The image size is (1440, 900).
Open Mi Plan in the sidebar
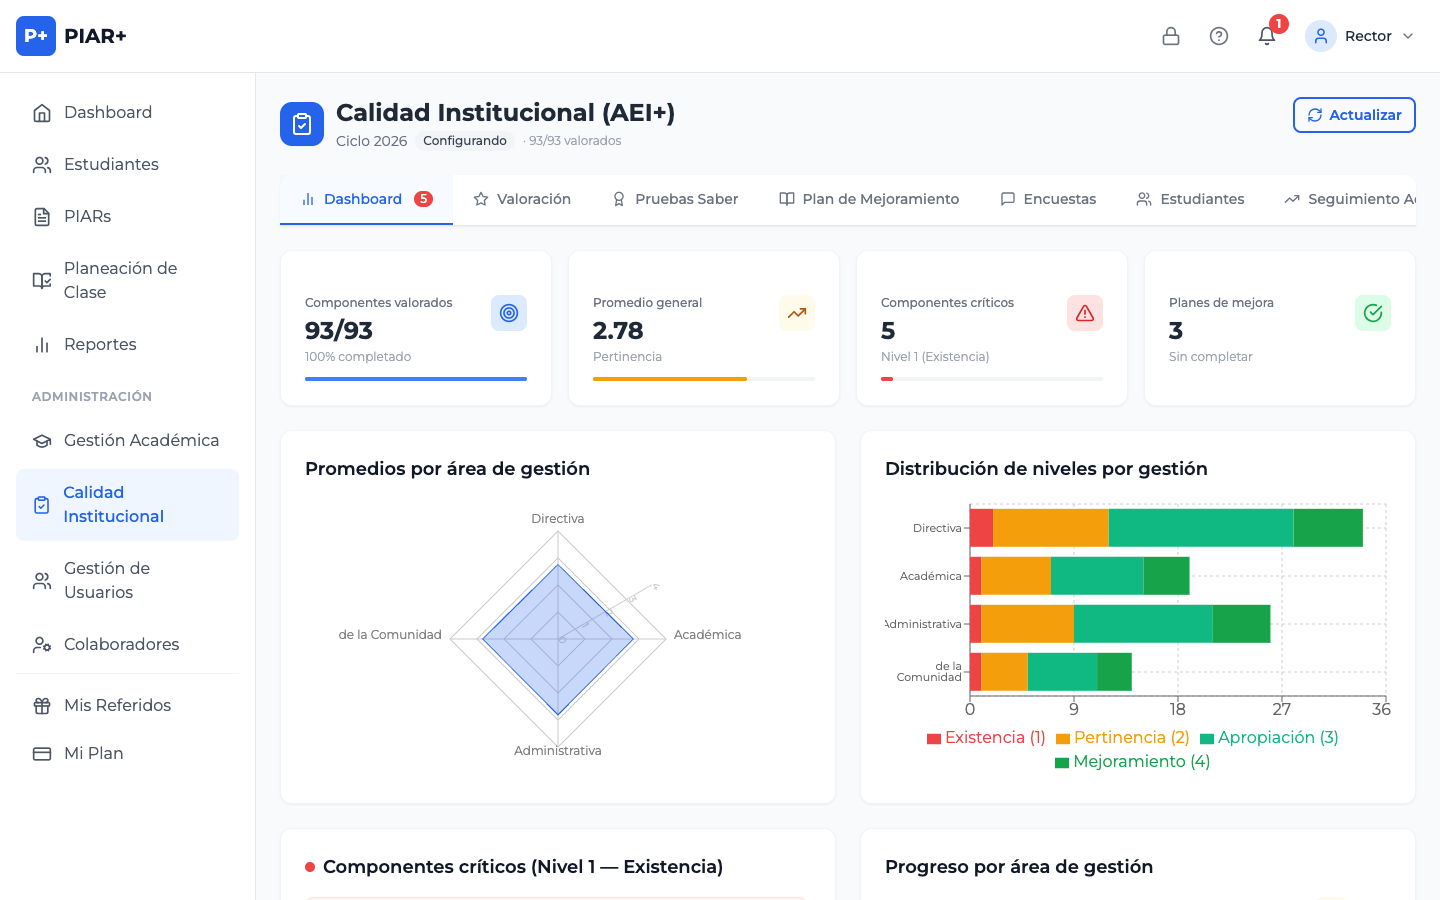pyautogui.click(x=128, y=753)
